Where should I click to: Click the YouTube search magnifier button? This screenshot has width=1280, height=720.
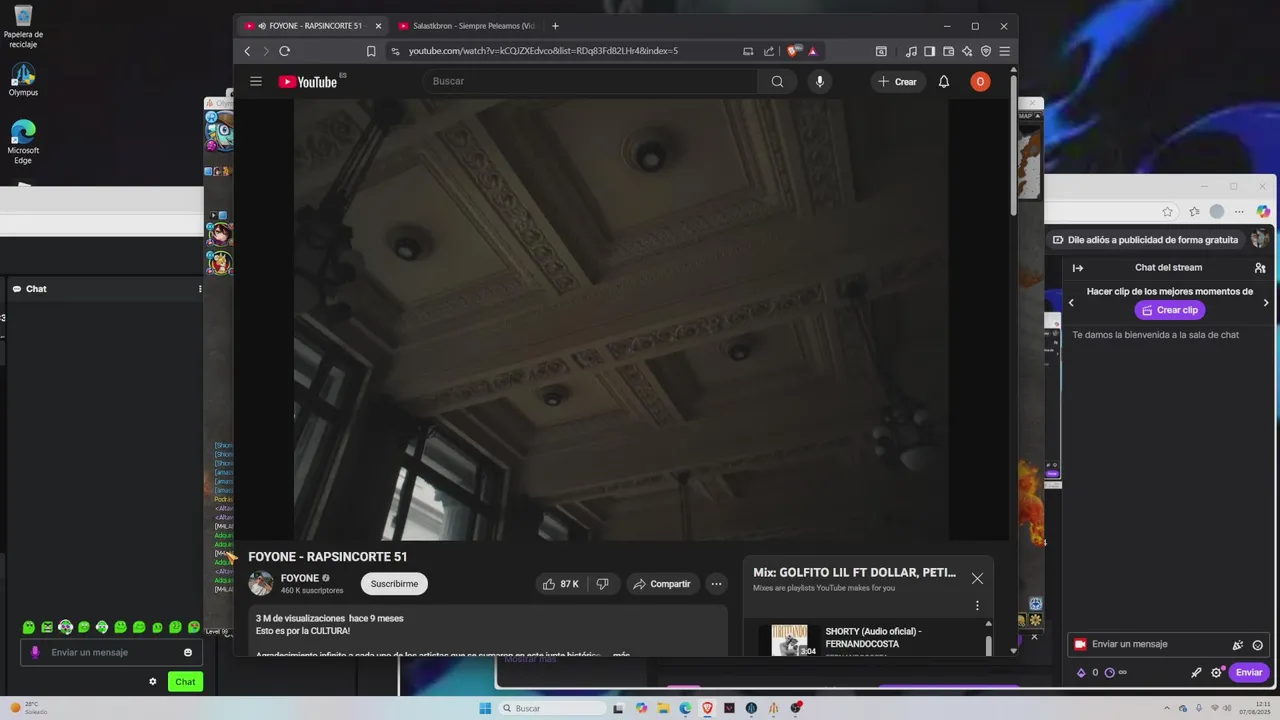pyautogui.click(x=777, y=81)
